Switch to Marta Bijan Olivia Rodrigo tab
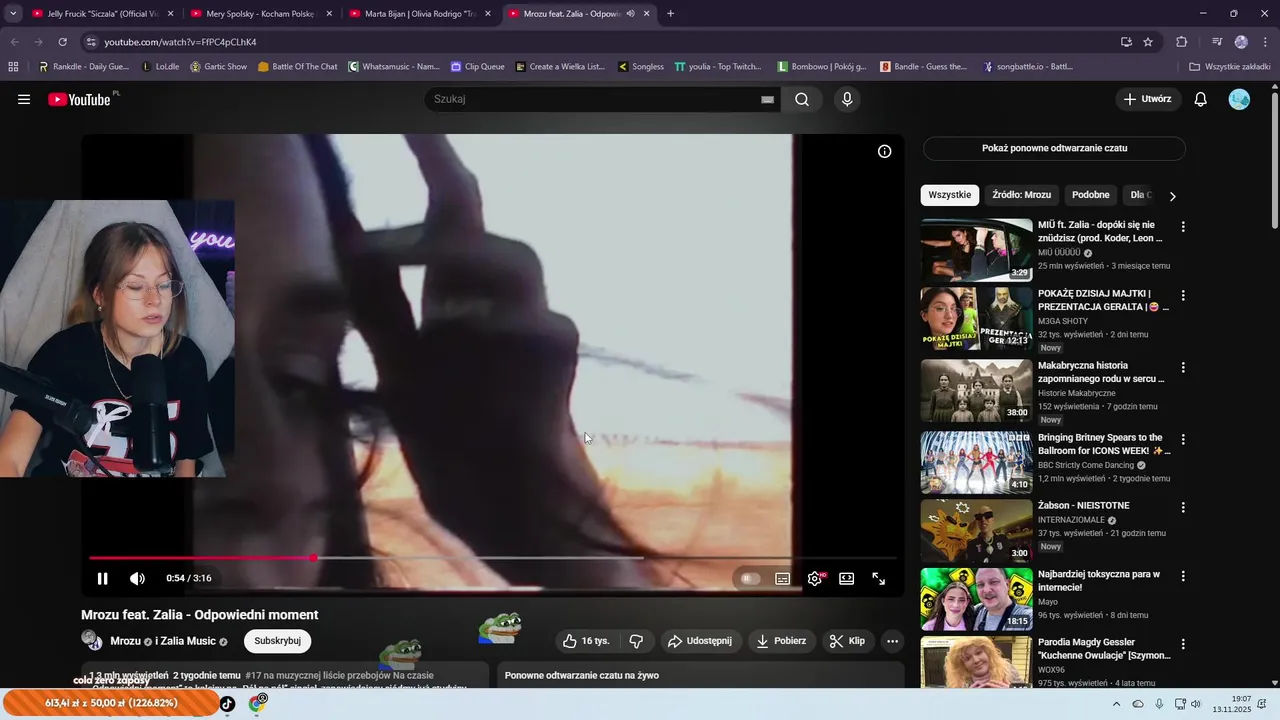The height and width of the screenshot is (720, 1280). click(420, 14)
